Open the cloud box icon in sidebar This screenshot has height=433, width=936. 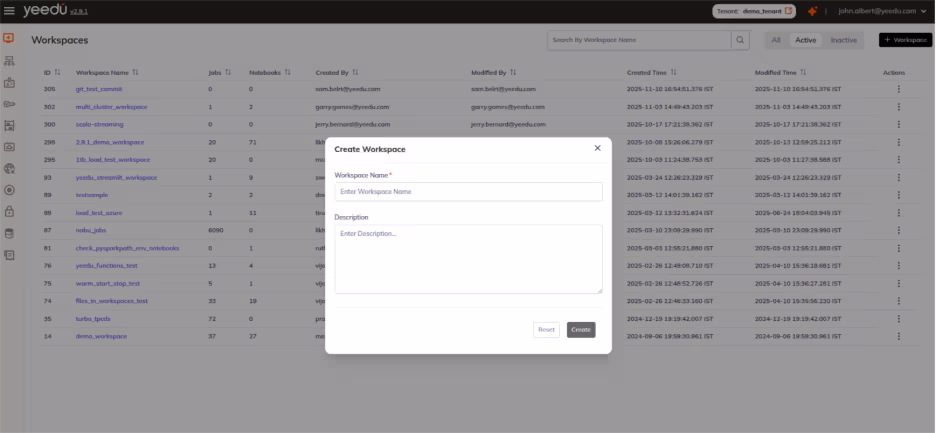click(9, 147)
